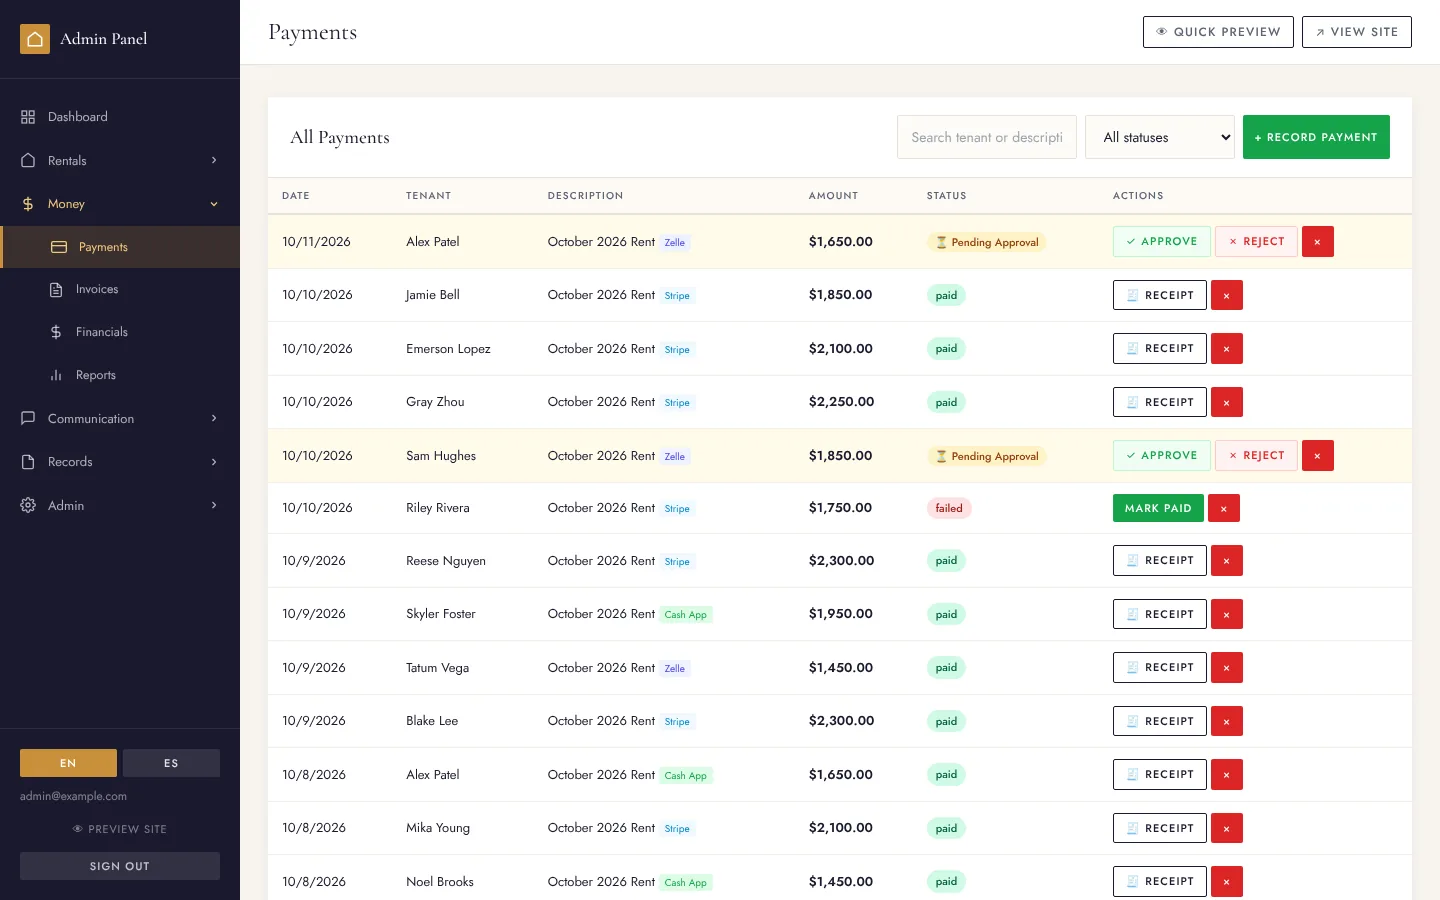Sign out of the admin panel
This screenshot has width=1440, height=900.
[x=120, y=866]
